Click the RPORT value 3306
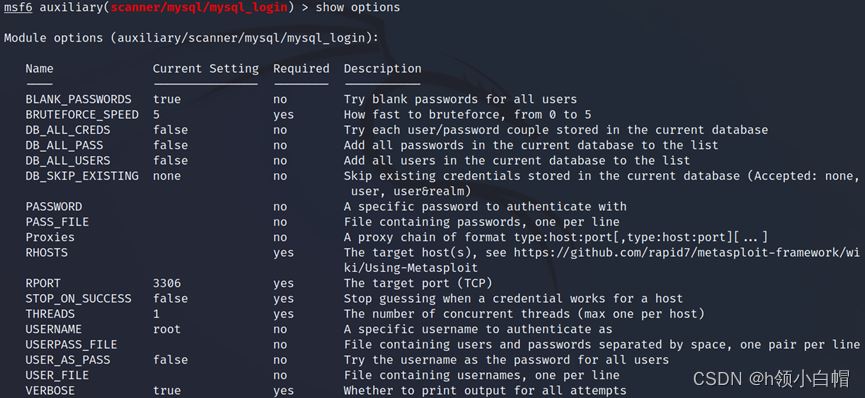Image resolution: width=865 pixels, height=398 pixels. click(x=167, y=283)
